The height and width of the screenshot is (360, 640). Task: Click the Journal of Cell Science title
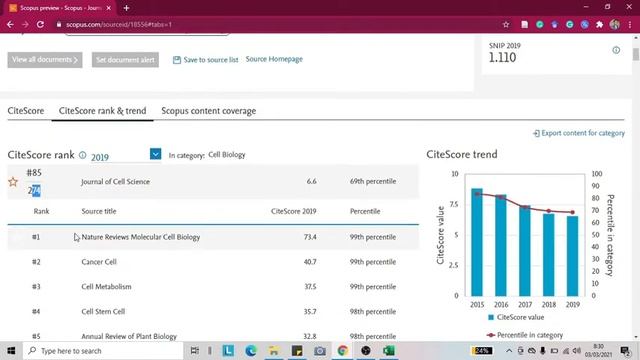[x=115, y=182]
